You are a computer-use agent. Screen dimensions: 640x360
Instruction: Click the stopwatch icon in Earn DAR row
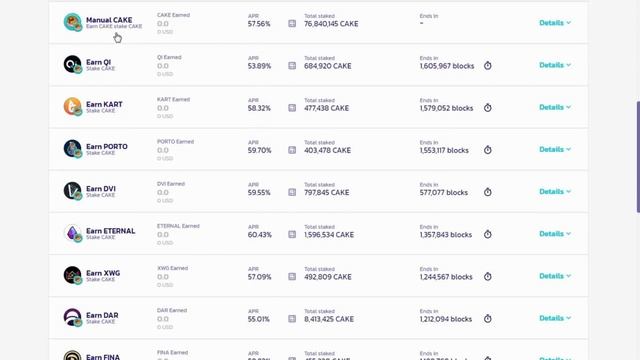[x=487, y=319]
